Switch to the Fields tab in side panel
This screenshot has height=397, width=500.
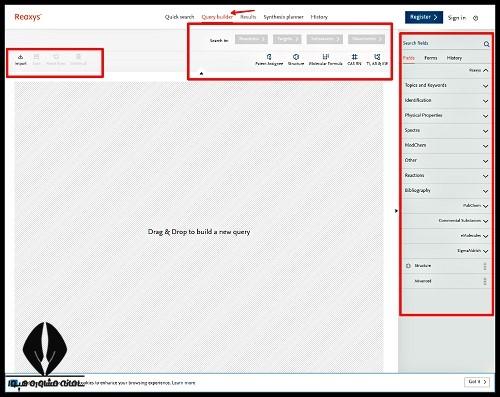click(409, 58)
